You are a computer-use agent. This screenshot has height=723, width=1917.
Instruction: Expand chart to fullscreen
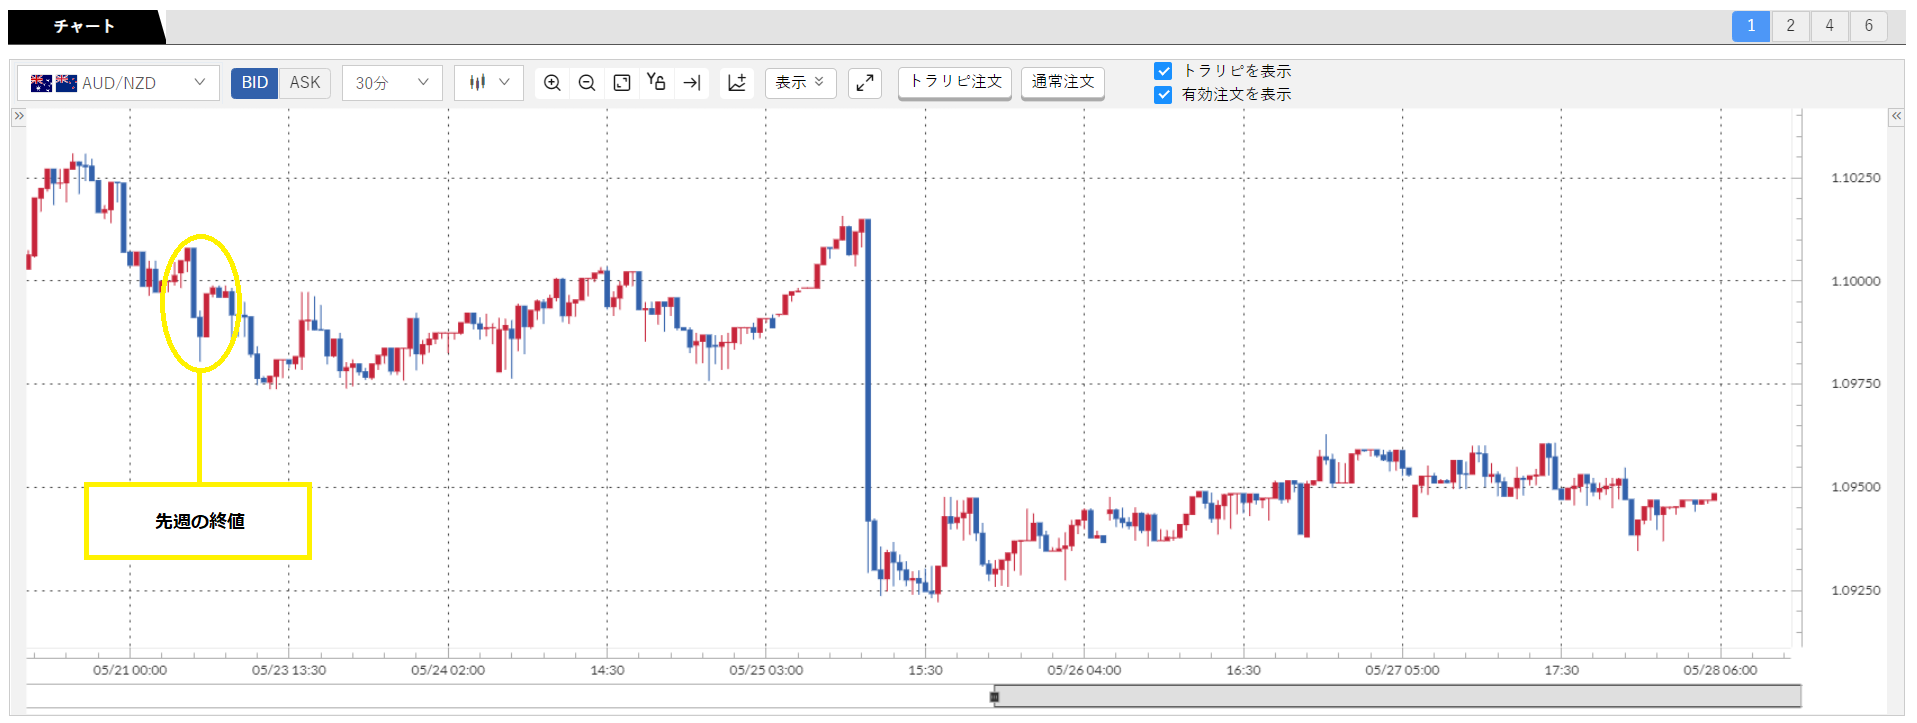point(865,83)
